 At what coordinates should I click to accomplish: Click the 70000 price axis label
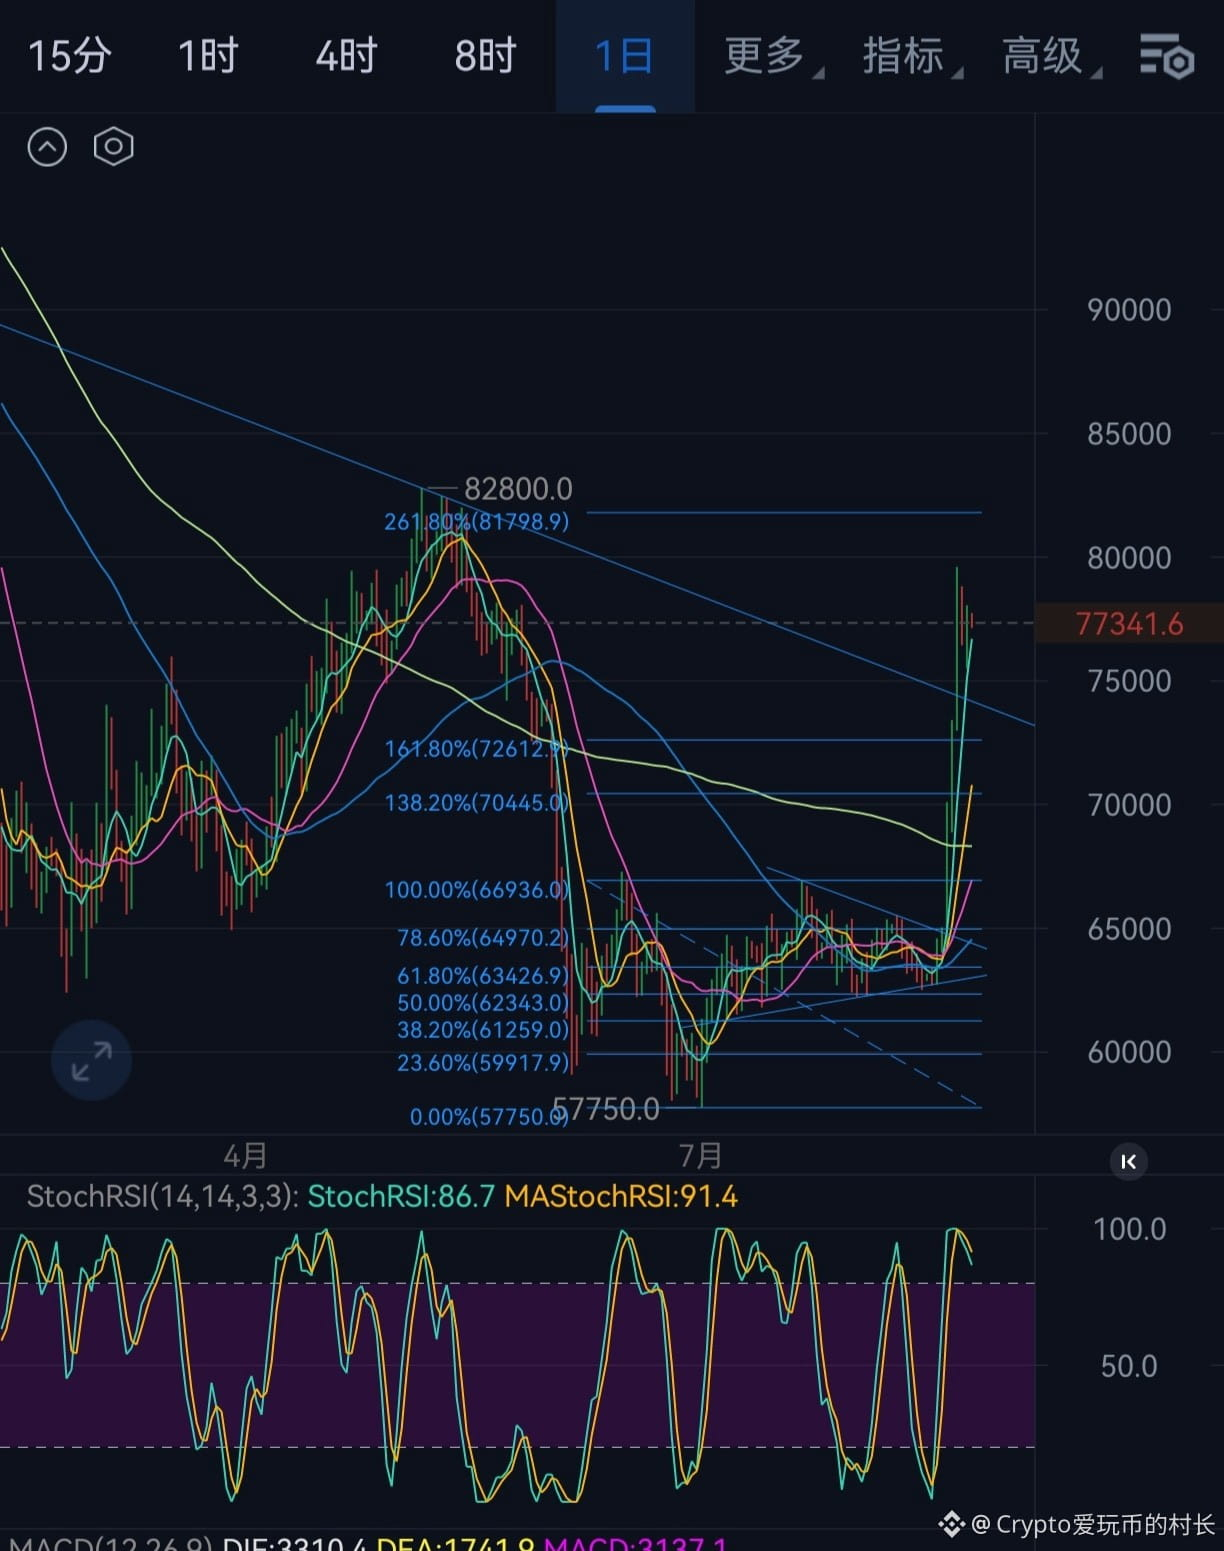tap(1129, 805)
